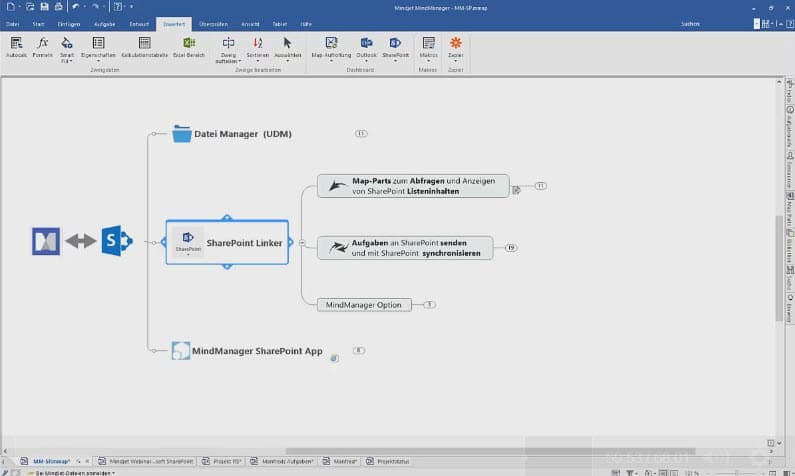Select the Map-Parts zum Abfragen topic
Image resolution: width=795 pixels, height=476 pixels.
(x=413, y=186)
